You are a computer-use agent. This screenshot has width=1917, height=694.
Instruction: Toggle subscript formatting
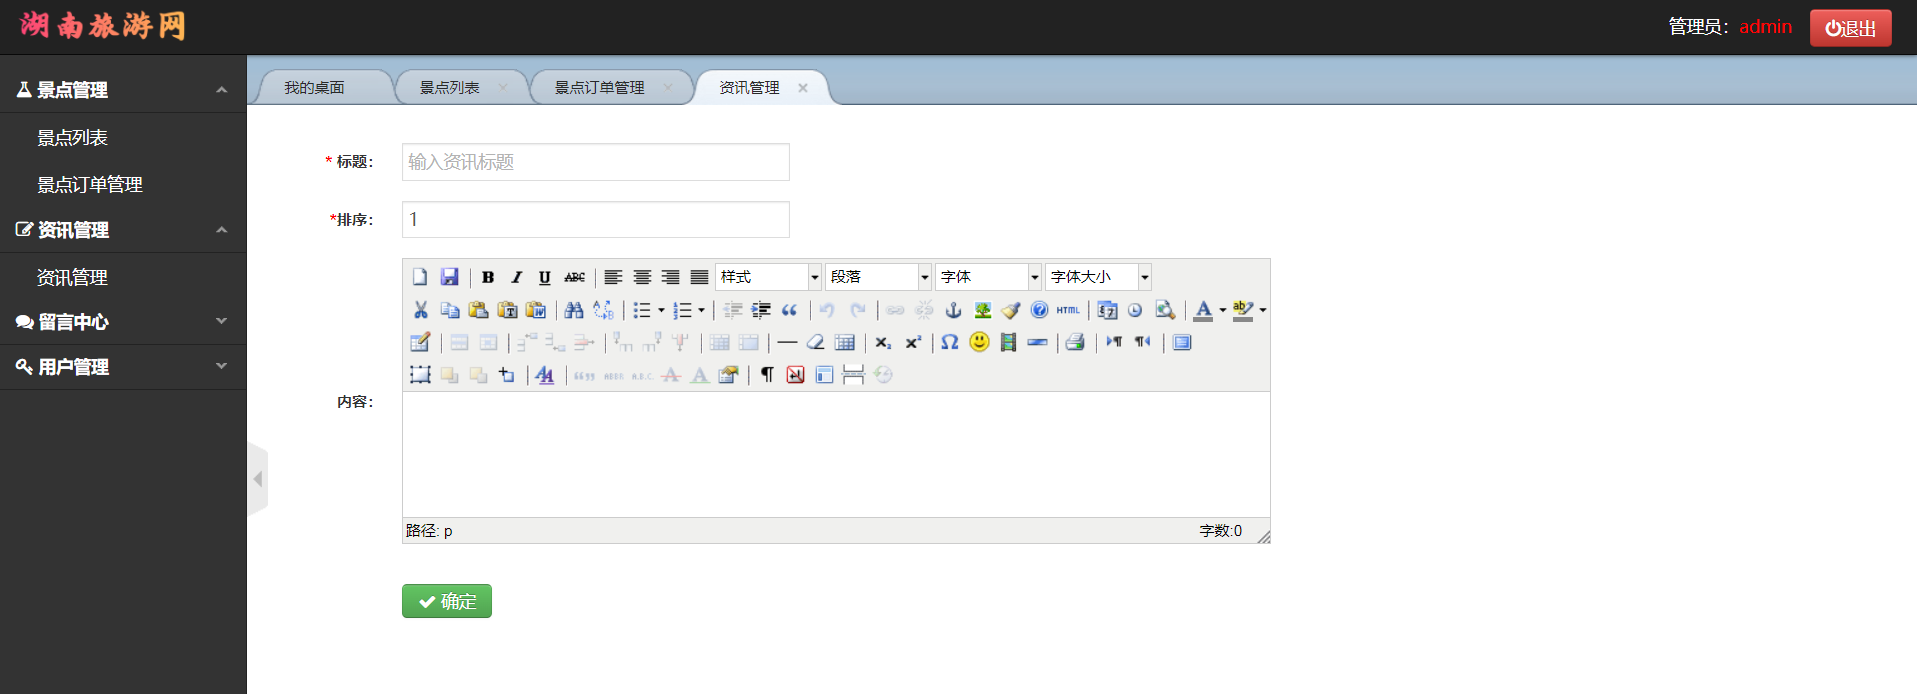point(883,342)
